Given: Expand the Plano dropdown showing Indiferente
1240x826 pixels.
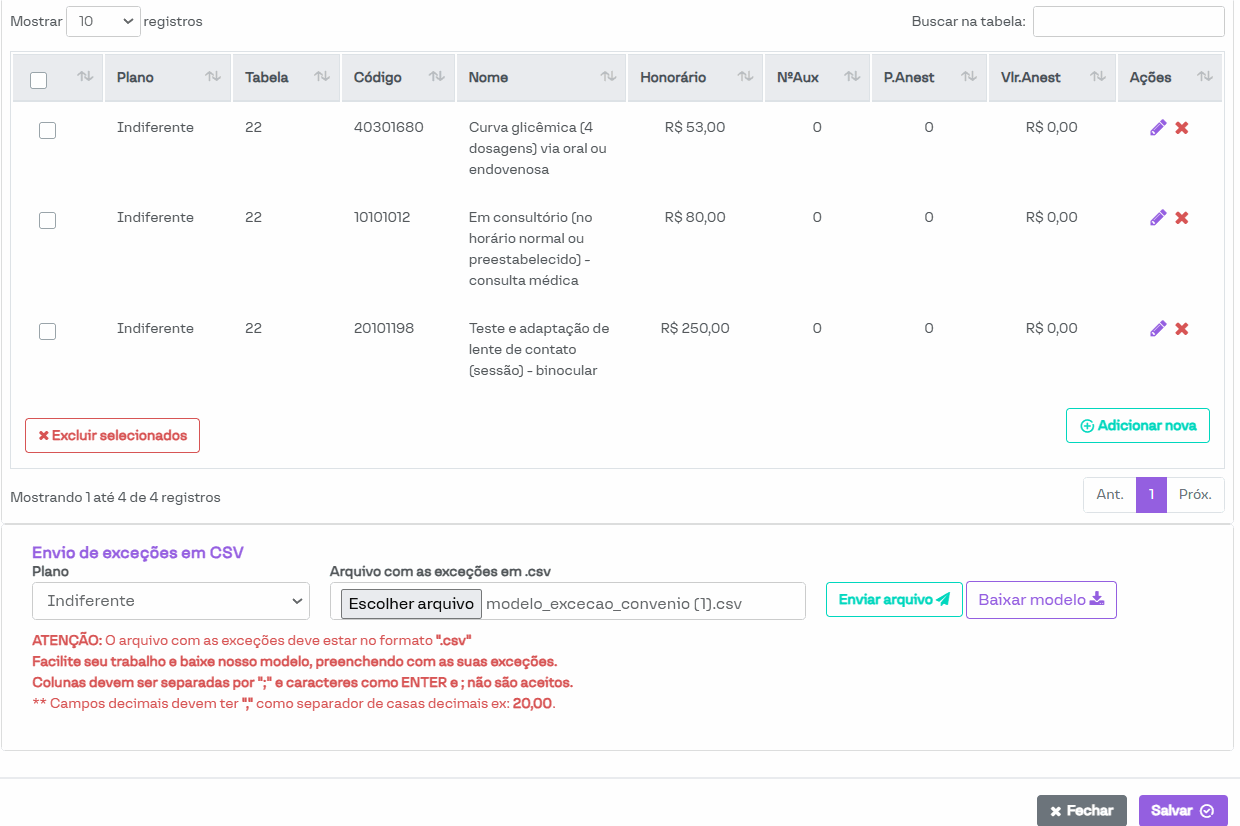Looking at the screenshot, I should pyautogui.click(x=171, y=601).
